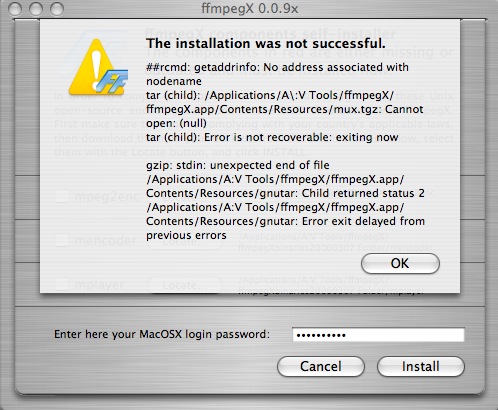Viewport: 498px width, 410px height.
Task: Open the Locate button for mencoder
Action: point(185,241)
